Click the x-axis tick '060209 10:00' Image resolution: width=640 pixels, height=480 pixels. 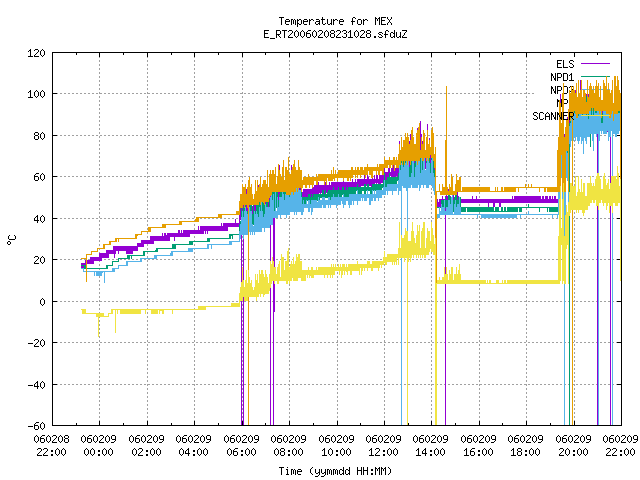[337, 446]
